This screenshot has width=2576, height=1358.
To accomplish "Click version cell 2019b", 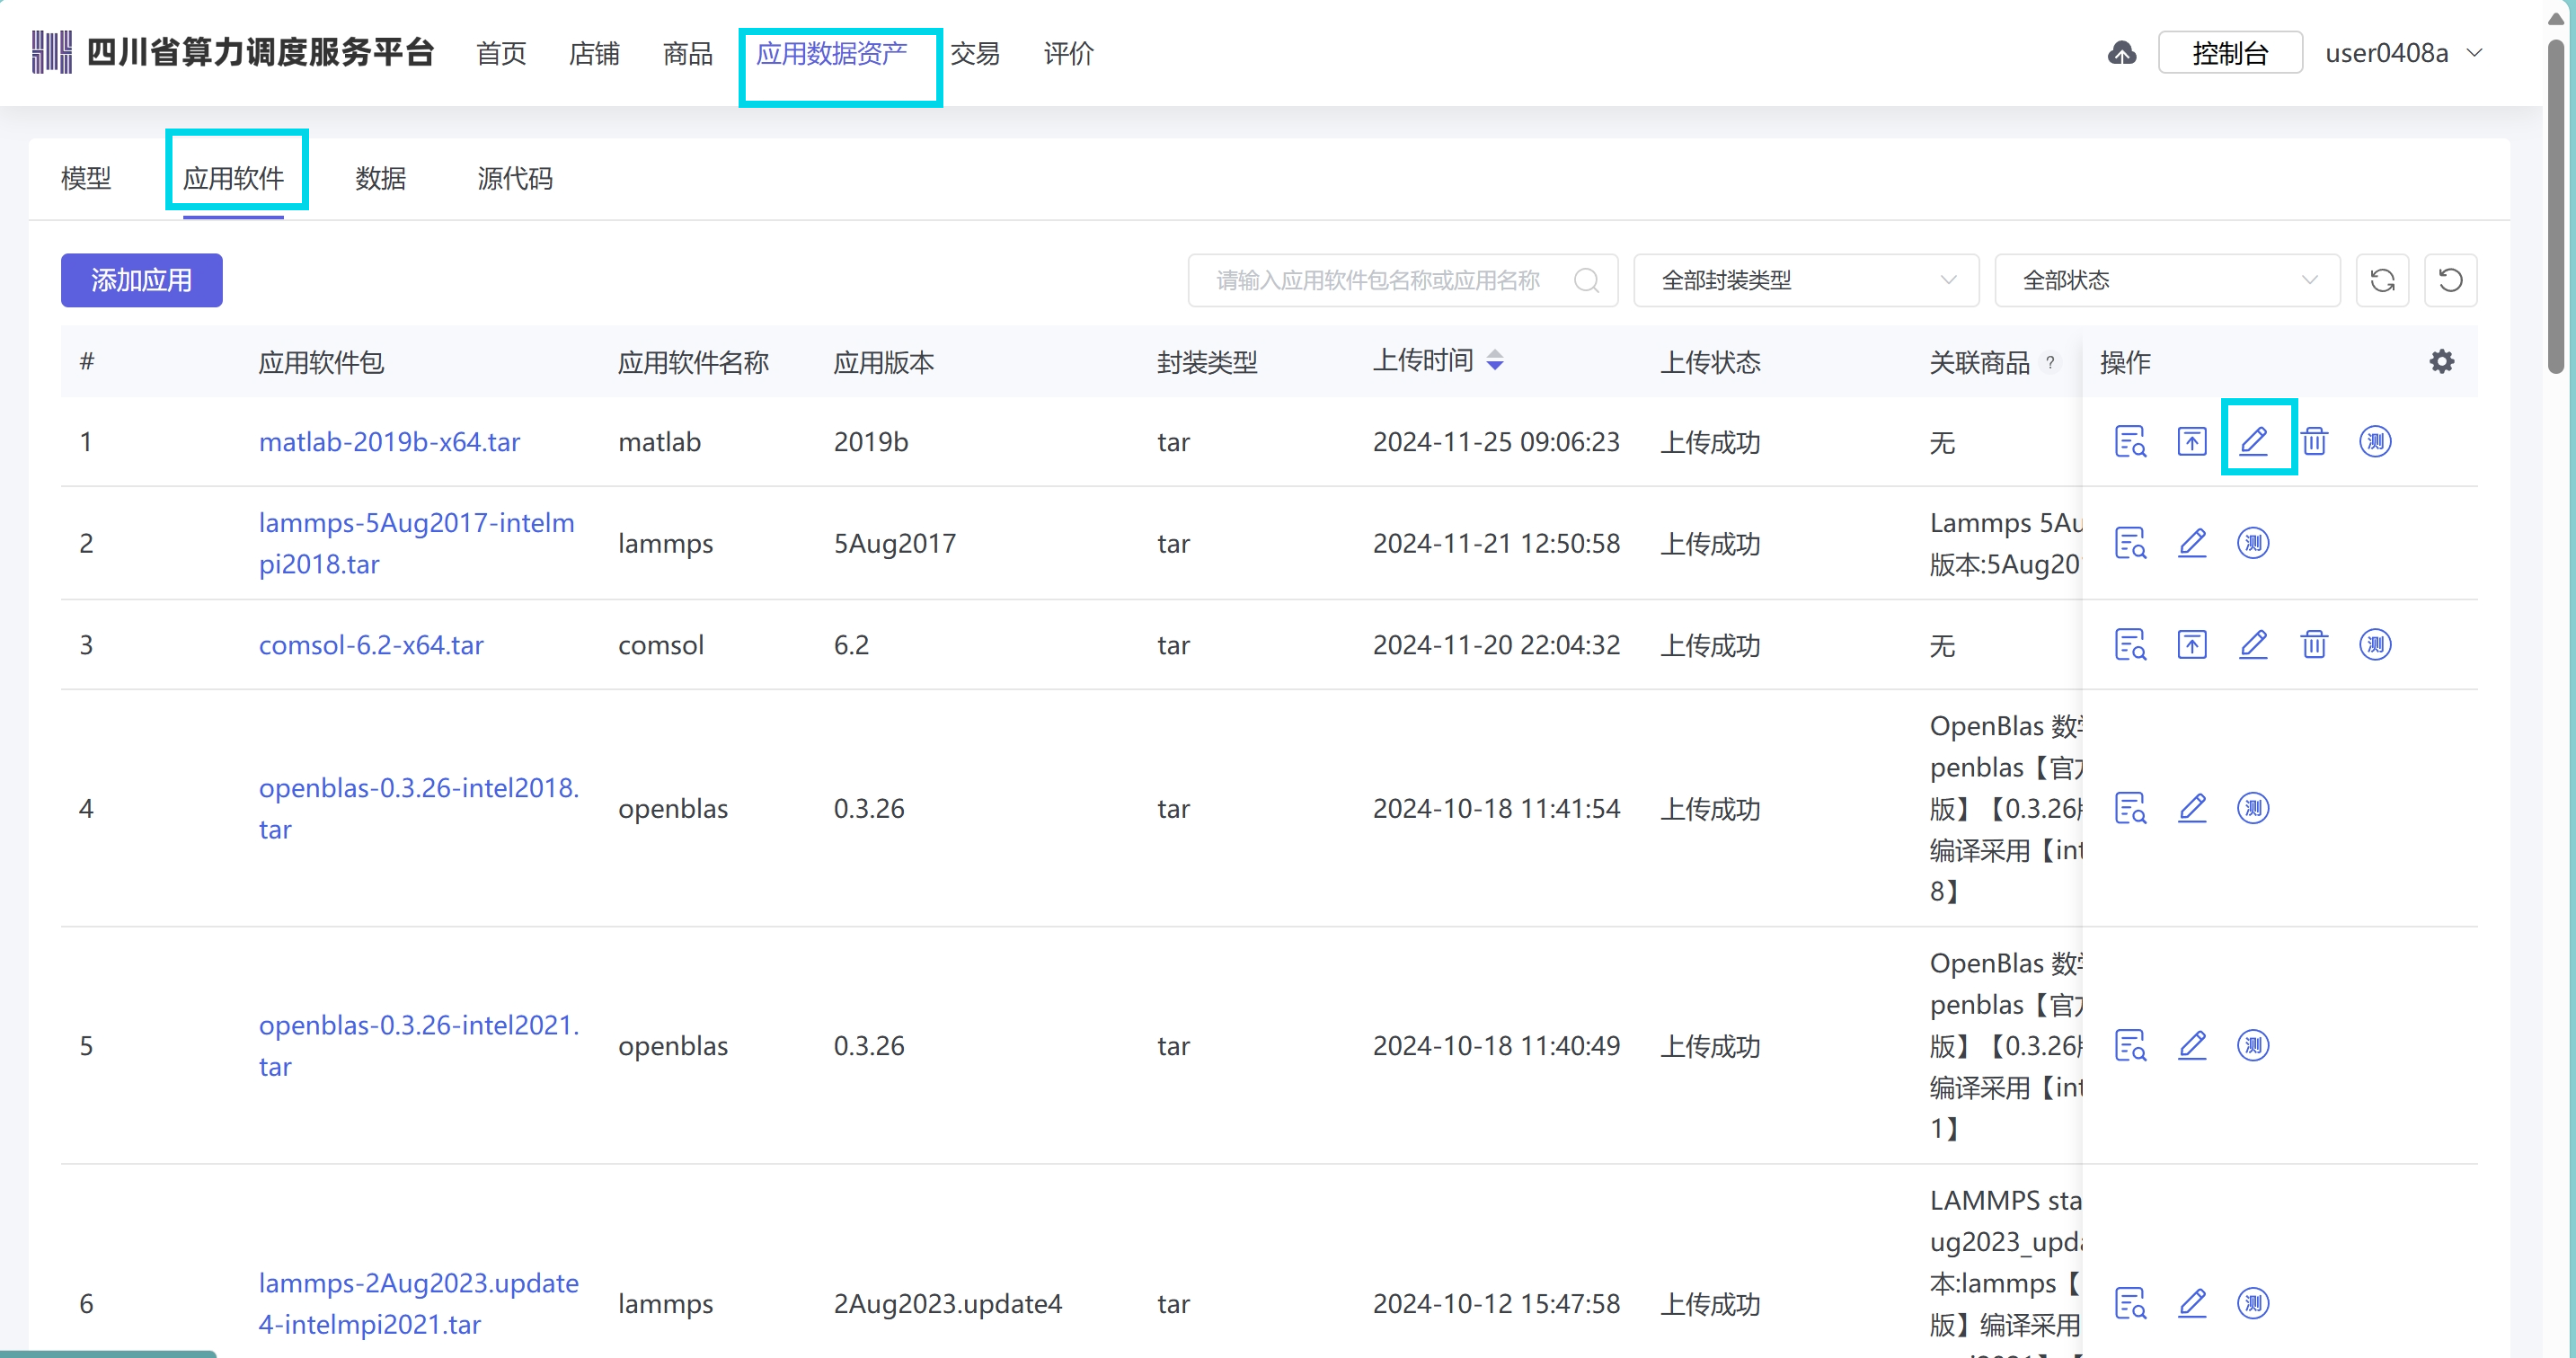I will pyautogui.click(x=871, y=441).
